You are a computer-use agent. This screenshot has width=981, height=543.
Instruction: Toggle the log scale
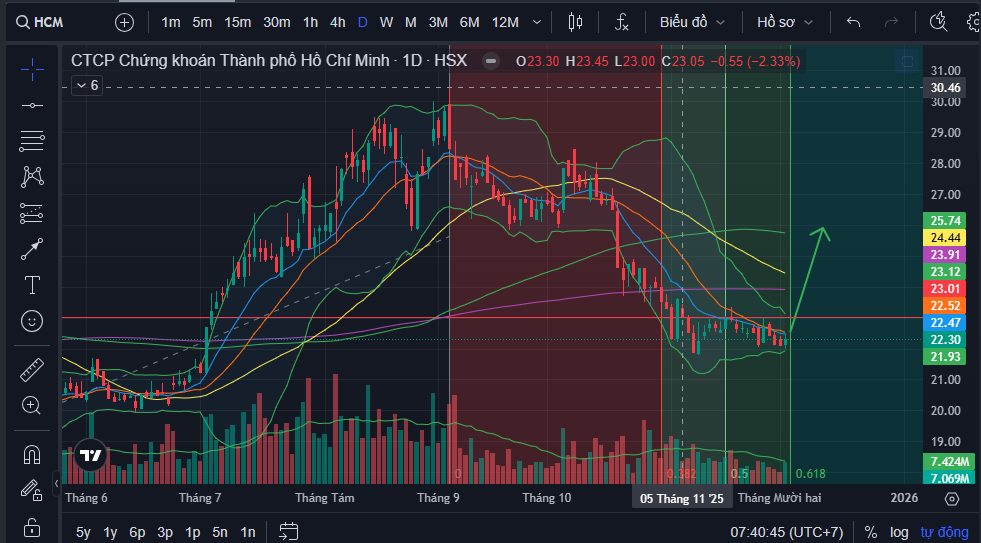[899, 532]
